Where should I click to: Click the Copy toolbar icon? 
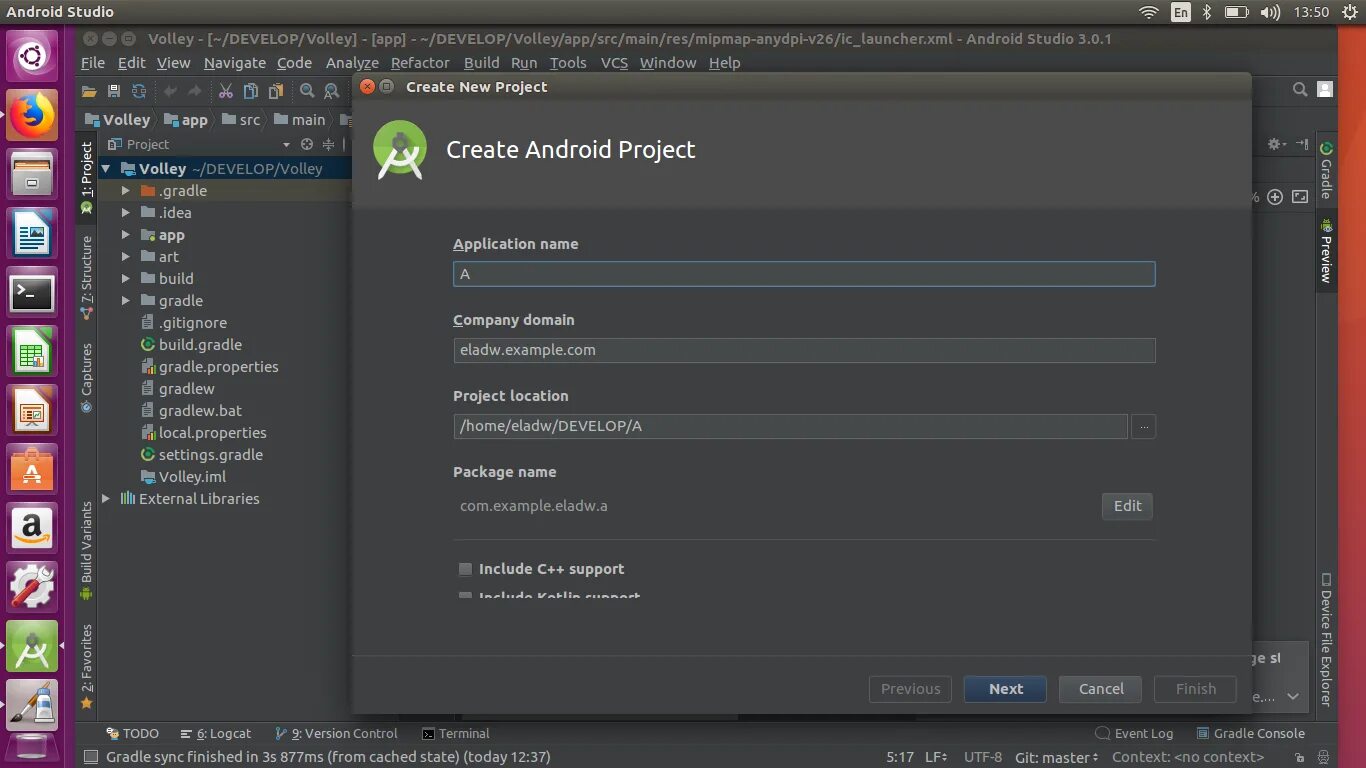click(251, 91)
